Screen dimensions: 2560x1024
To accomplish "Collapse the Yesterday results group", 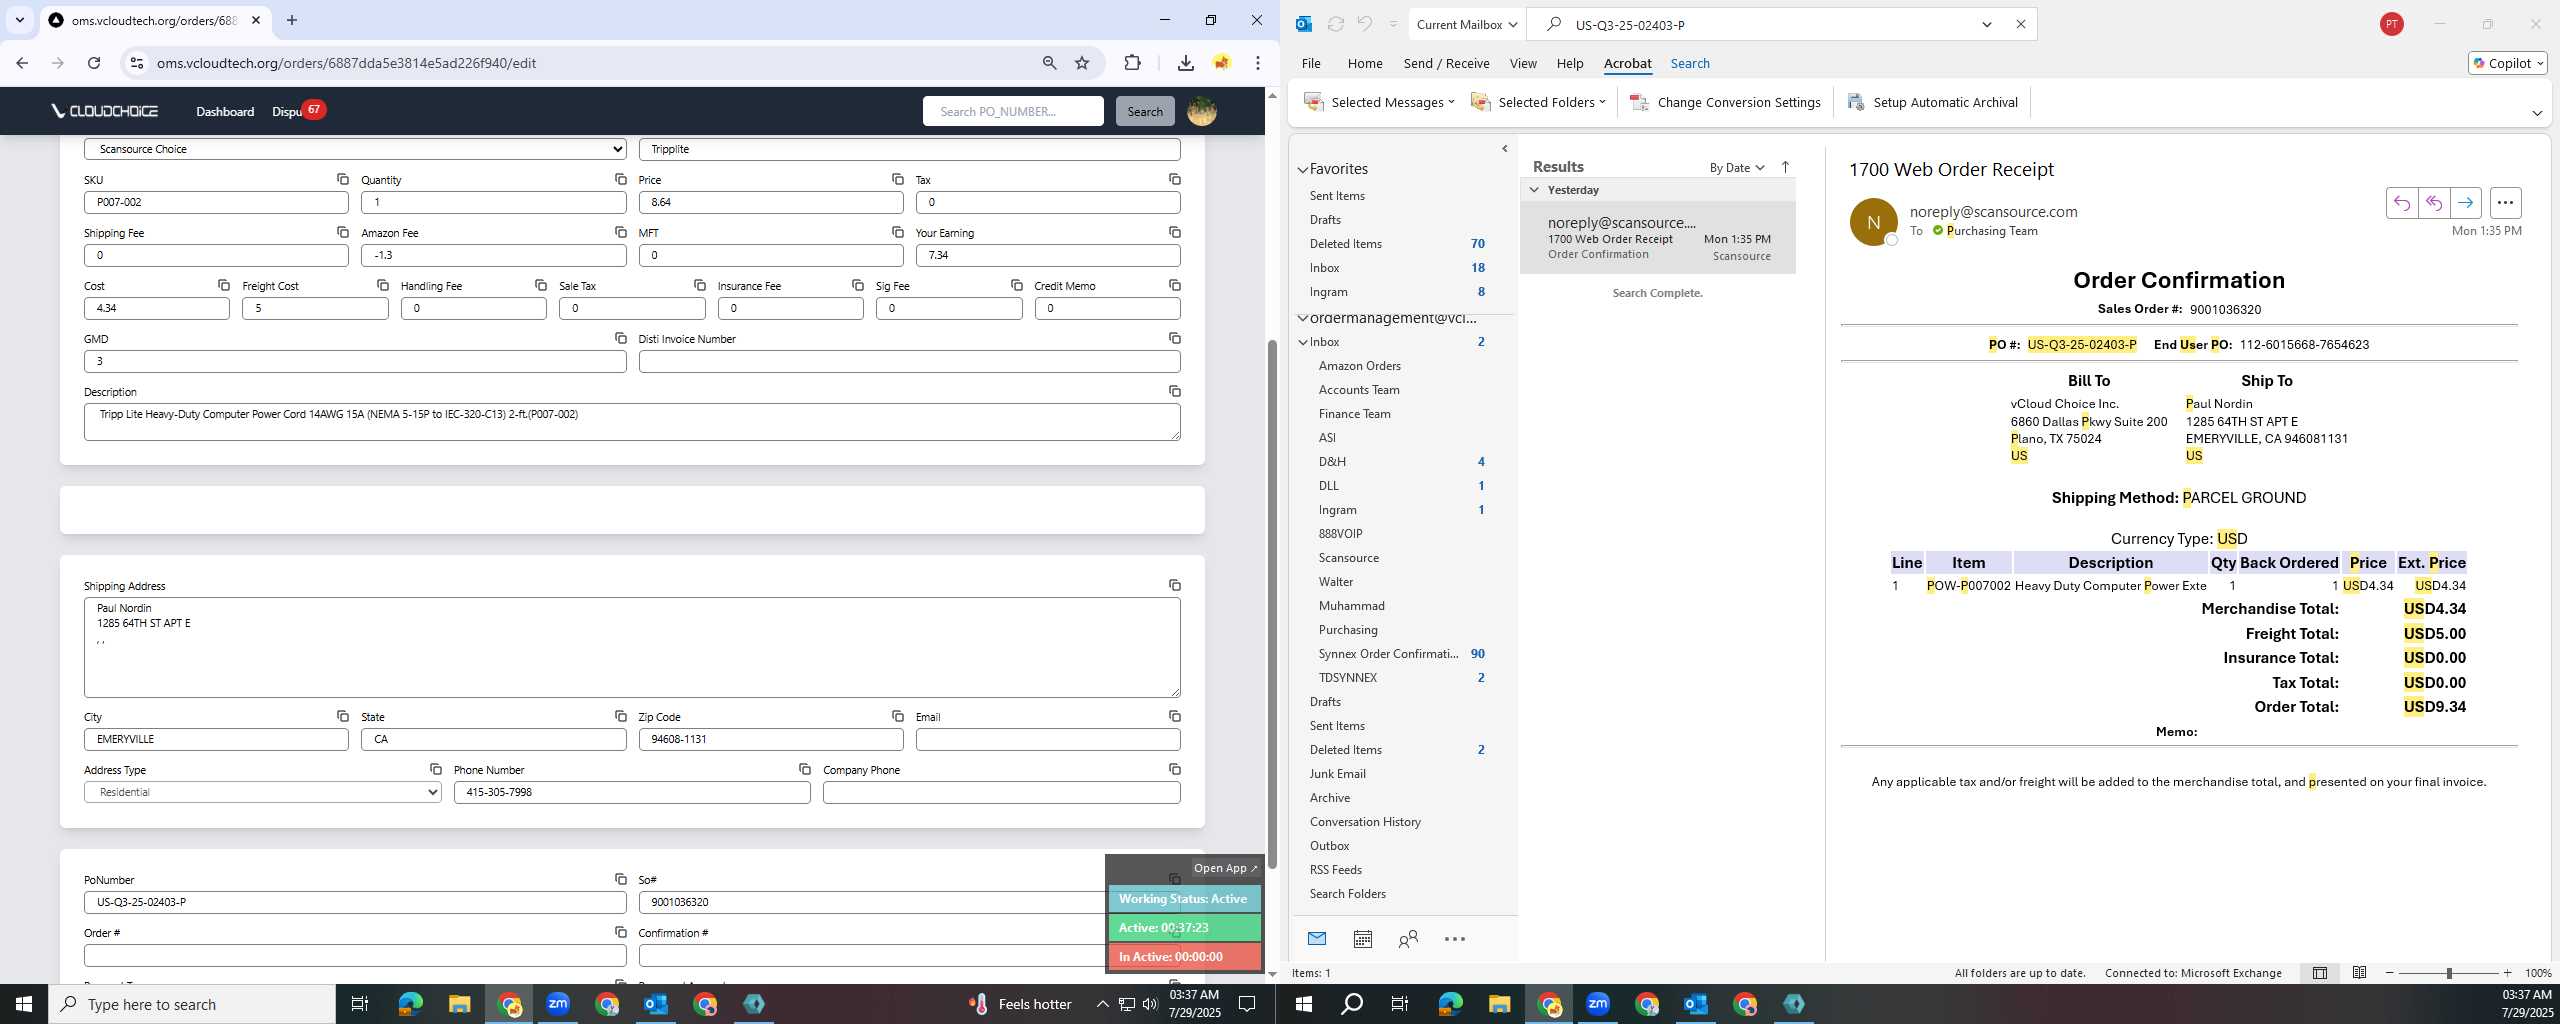I will (x=1534, y=189).
